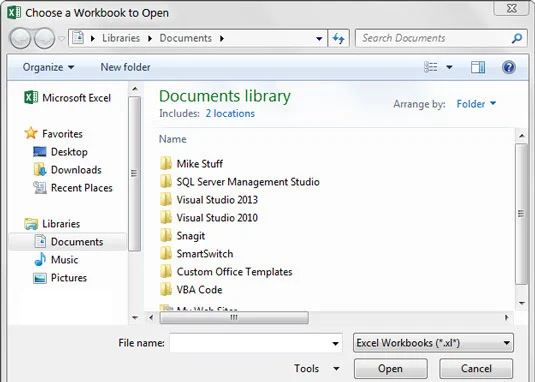Open the Tools menu
Viewport: 535px width, 382px height.
coord(316,368)
